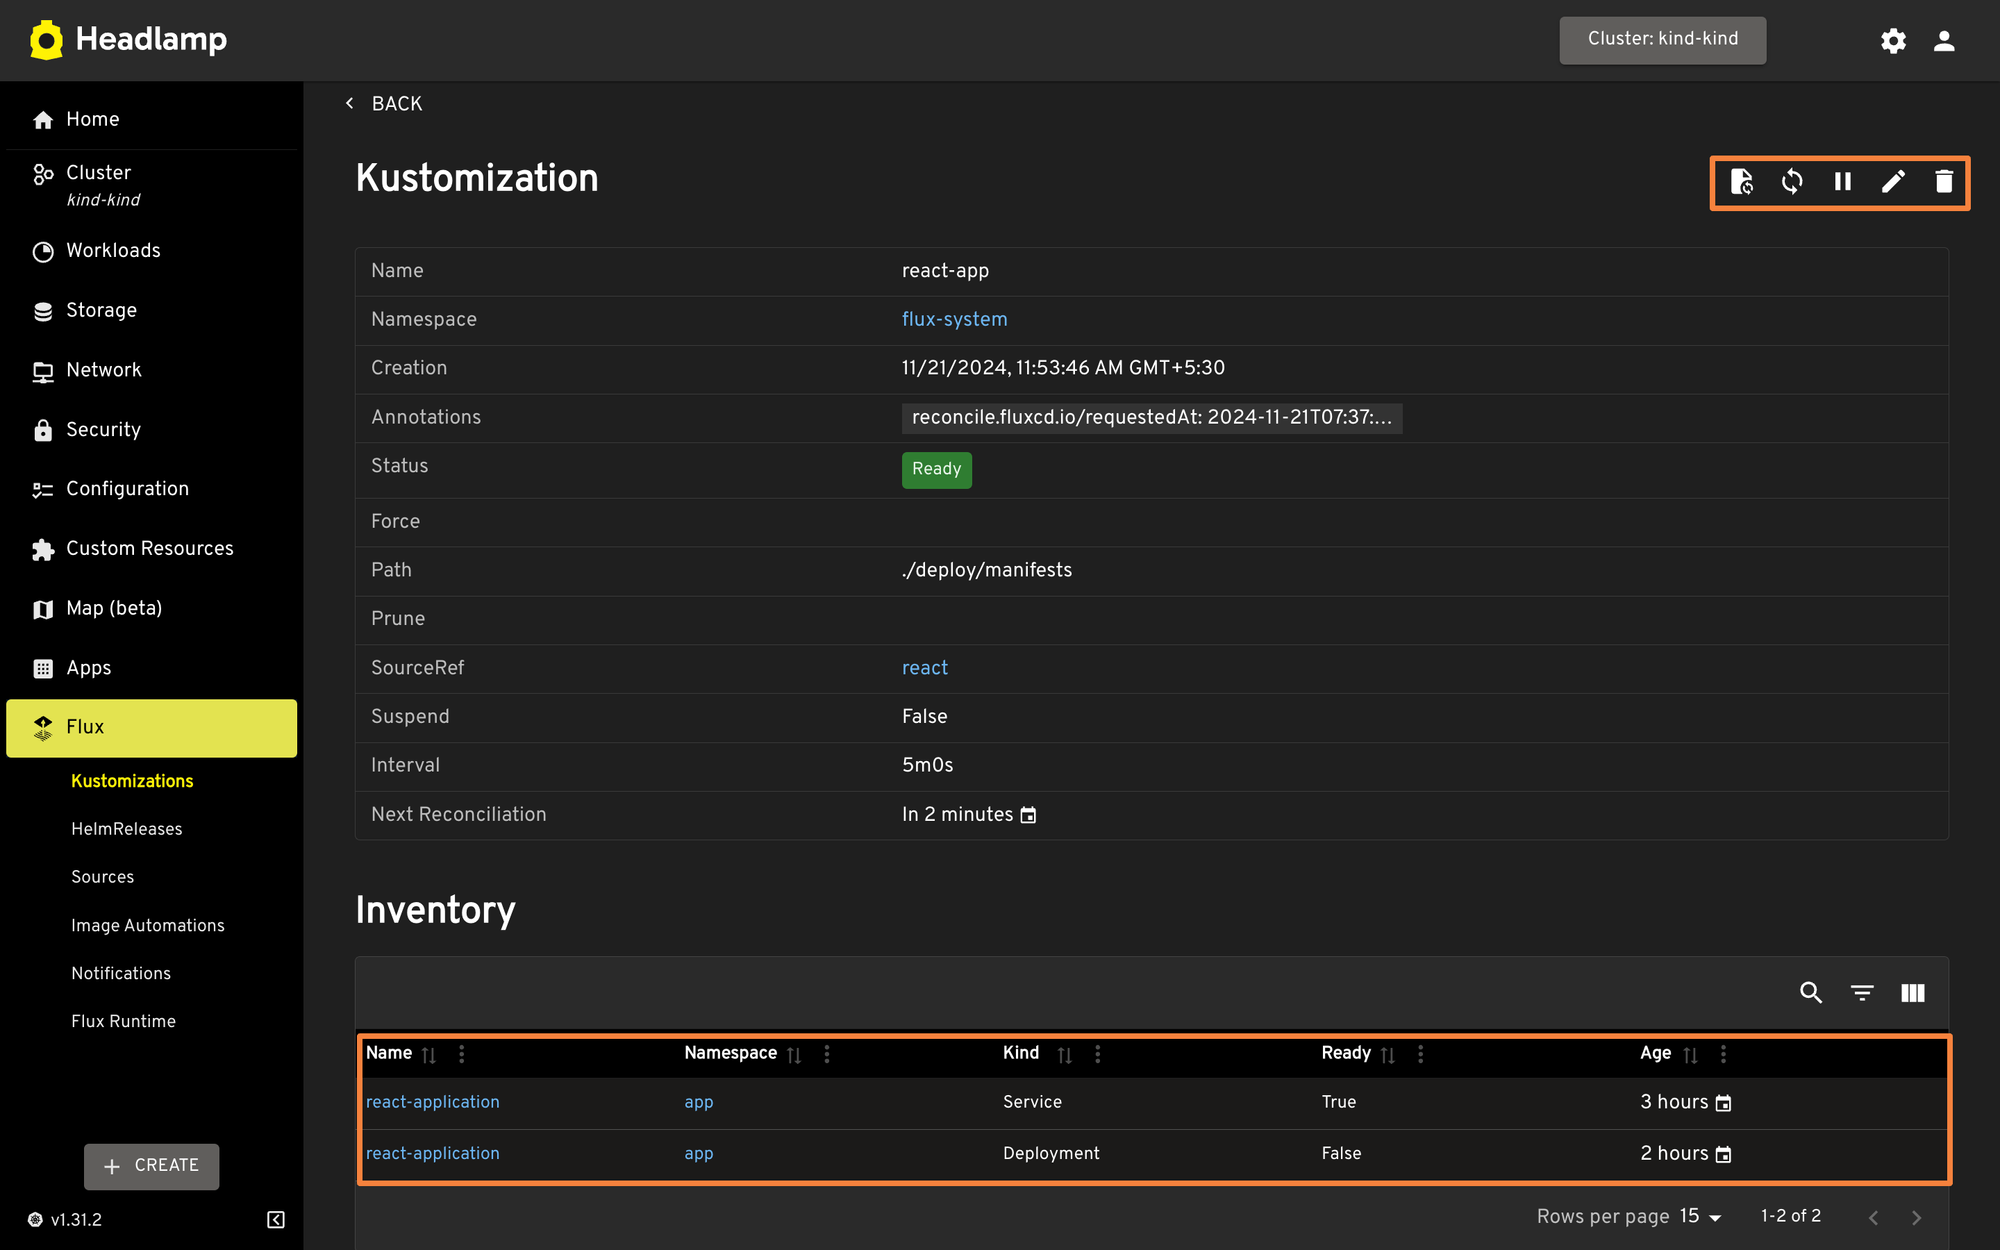Sort Inventory by Ready
Image resolution: width=2000 pixels, height=1250 pixels.
(x=1388, y=1055)
